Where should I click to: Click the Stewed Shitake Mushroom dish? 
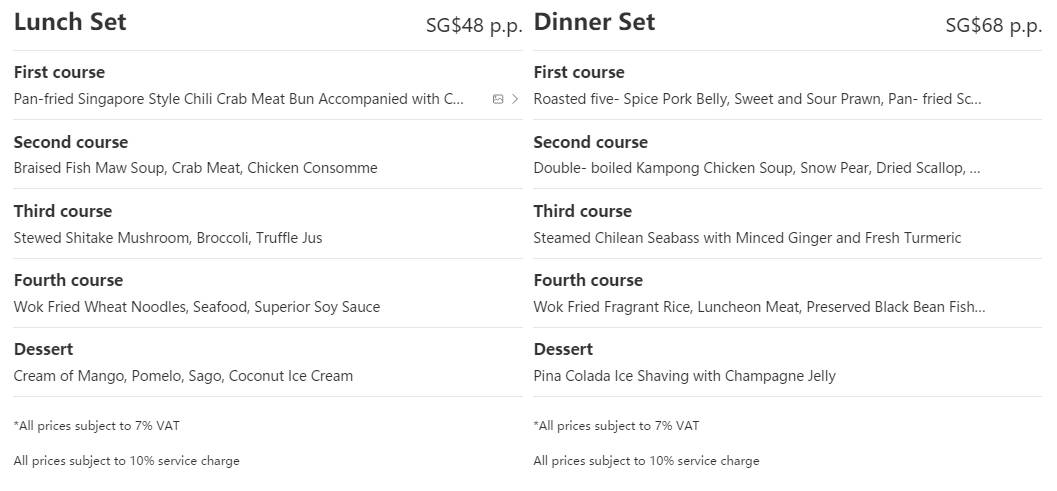[167, 238]
